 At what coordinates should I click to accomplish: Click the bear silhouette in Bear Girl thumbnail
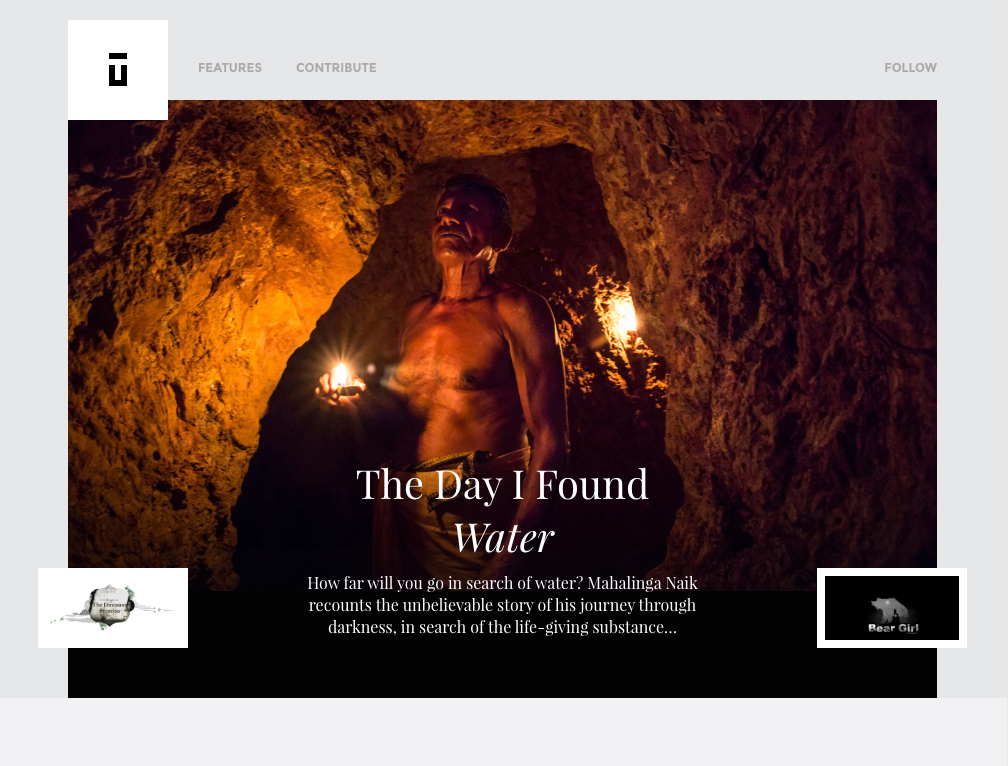tap(888, 609)
